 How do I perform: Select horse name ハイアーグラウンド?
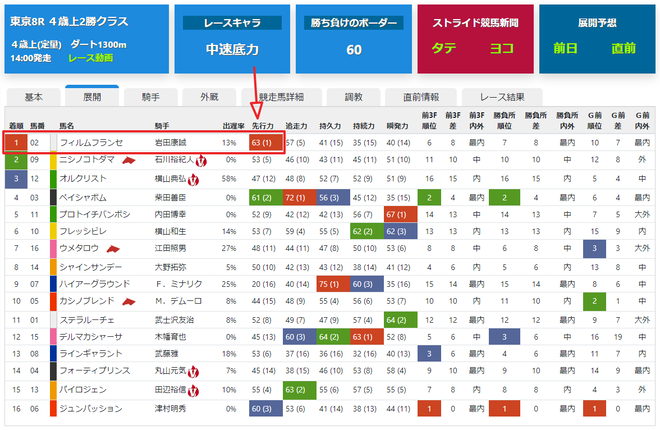coord(95,284)
